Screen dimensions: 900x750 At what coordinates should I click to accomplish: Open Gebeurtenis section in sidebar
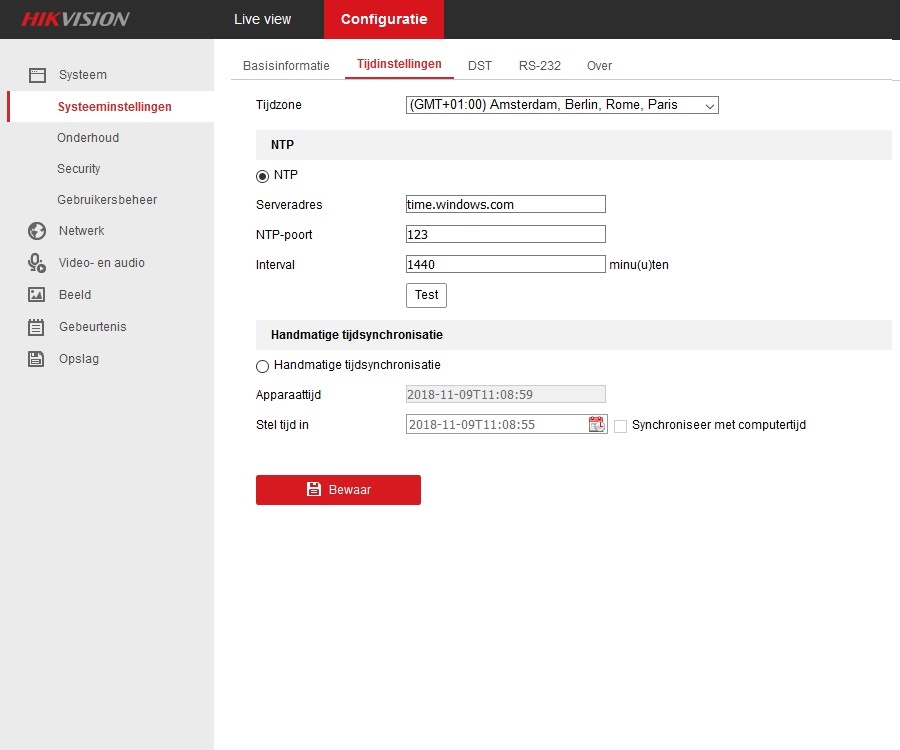92,327
